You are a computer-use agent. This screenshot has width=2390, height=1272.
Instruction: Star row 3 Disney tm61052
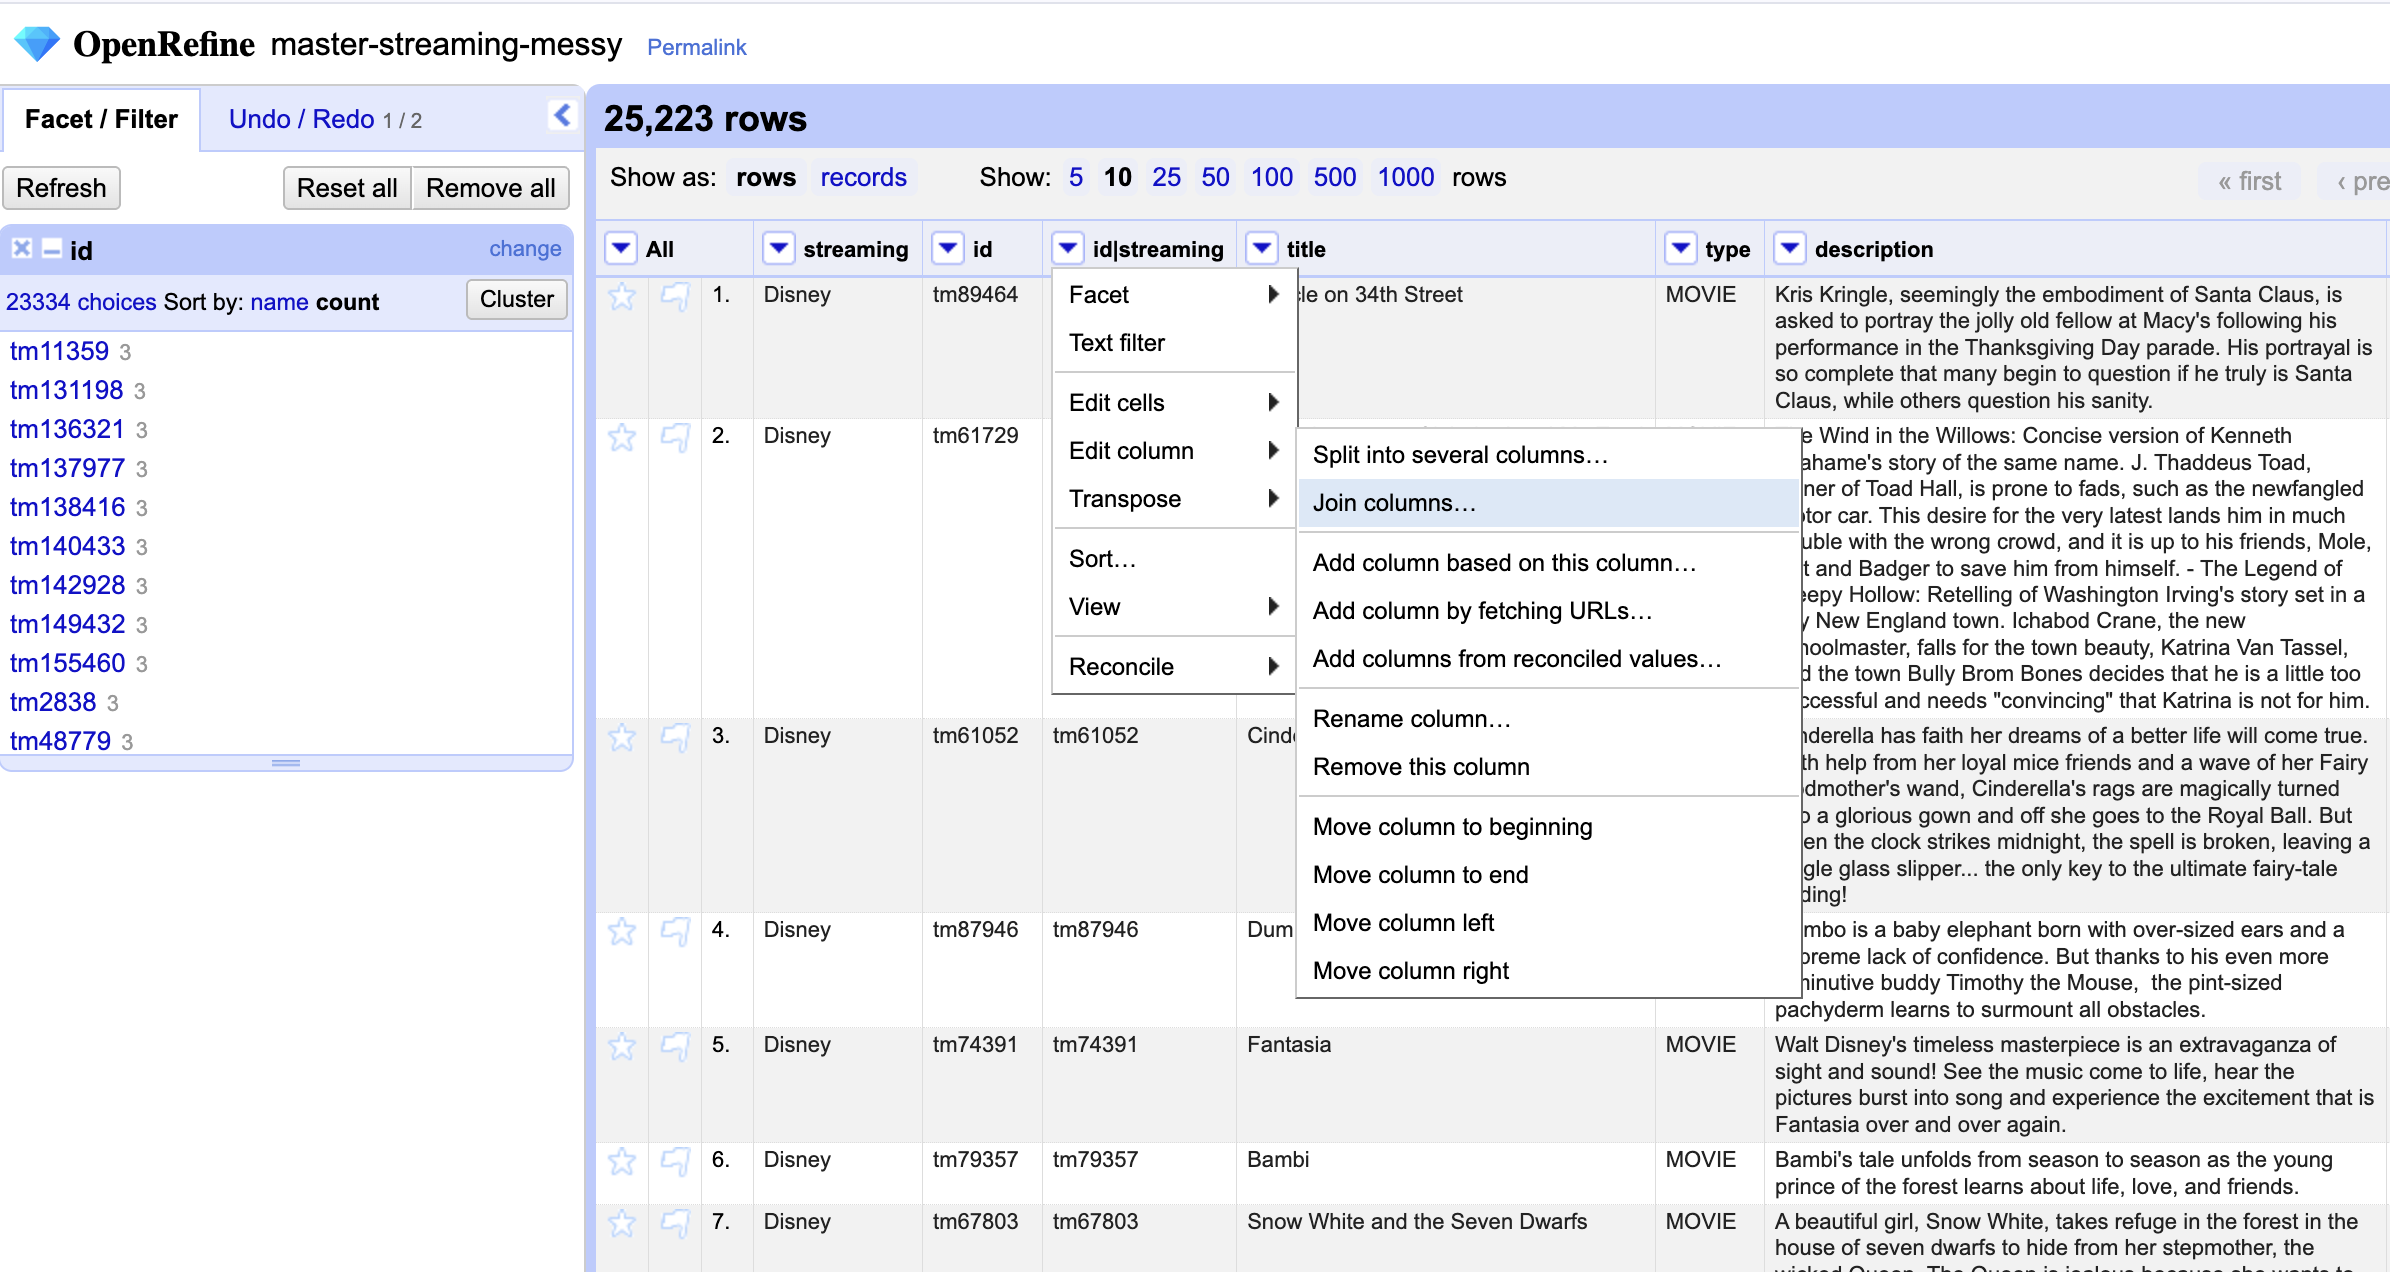tap(622, 737)
